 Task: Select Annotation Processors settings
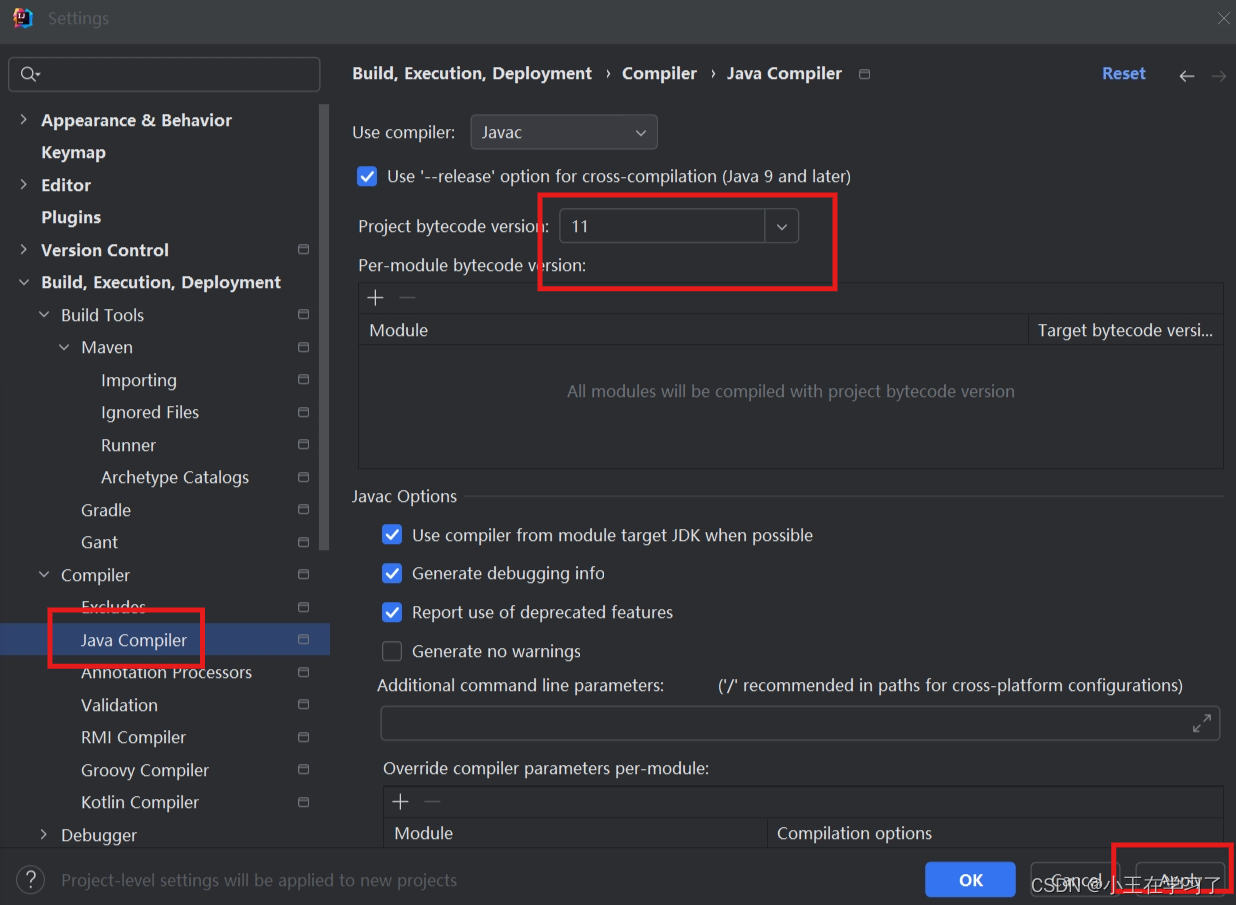166,672
